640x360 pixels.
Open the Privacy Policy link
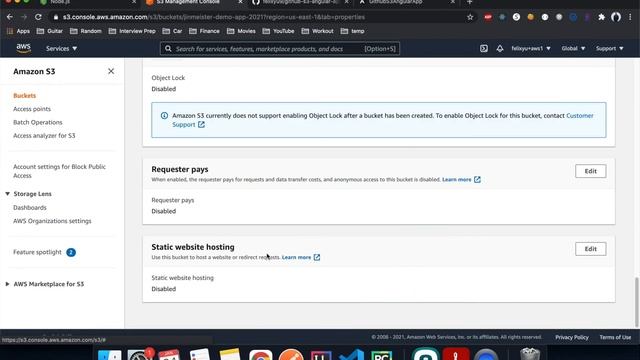point(572,337)
